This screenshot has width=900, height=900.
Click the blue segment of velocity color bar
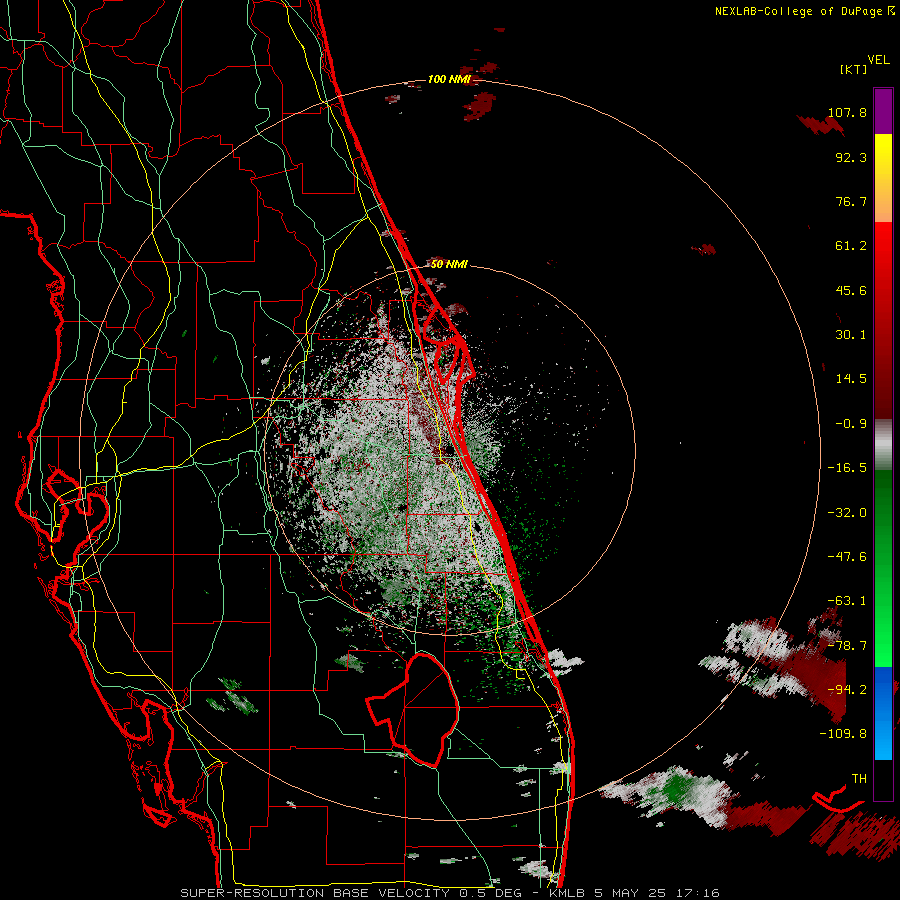[x=883, y=713]
